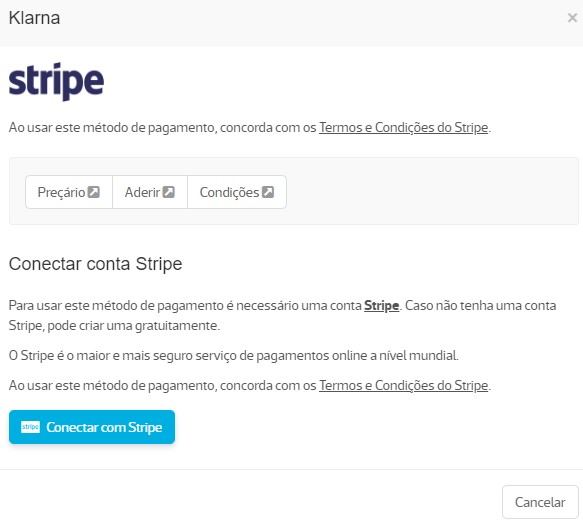
Task: Open the Condições page
Action: 237,192
